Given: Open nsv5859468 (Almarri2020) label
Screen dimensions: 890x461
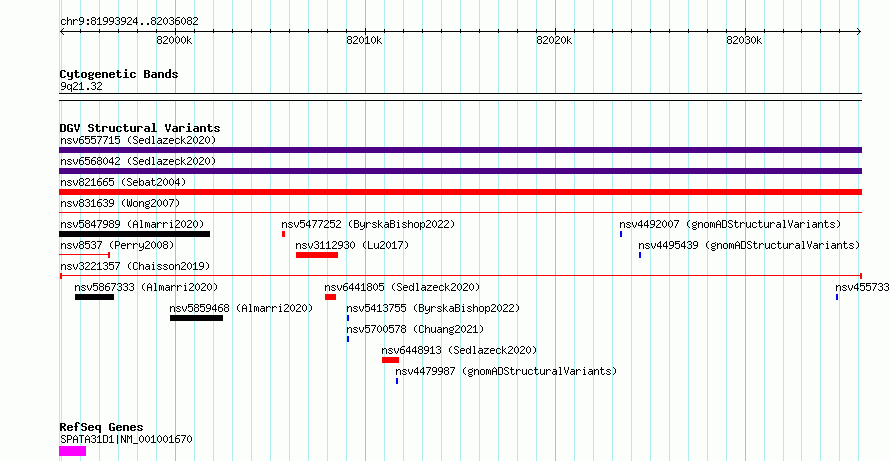Looking at the screenshot, I should 241,308.
